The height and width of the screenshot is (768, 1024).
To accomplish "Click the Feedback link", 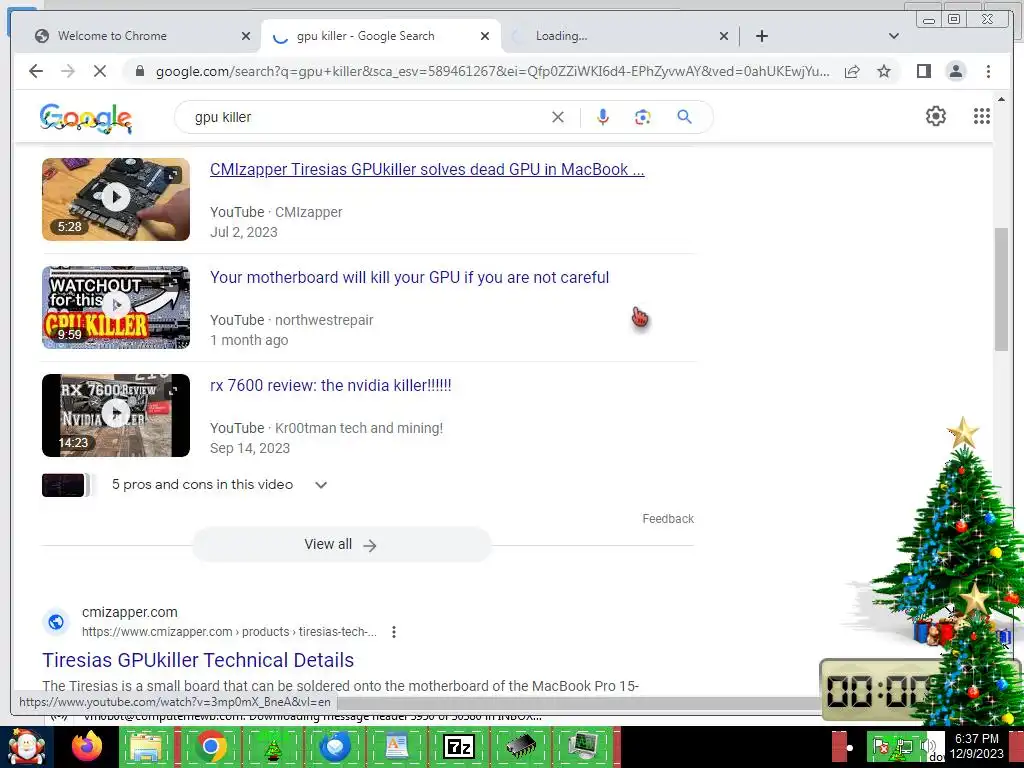I will [x=668, y=519].
